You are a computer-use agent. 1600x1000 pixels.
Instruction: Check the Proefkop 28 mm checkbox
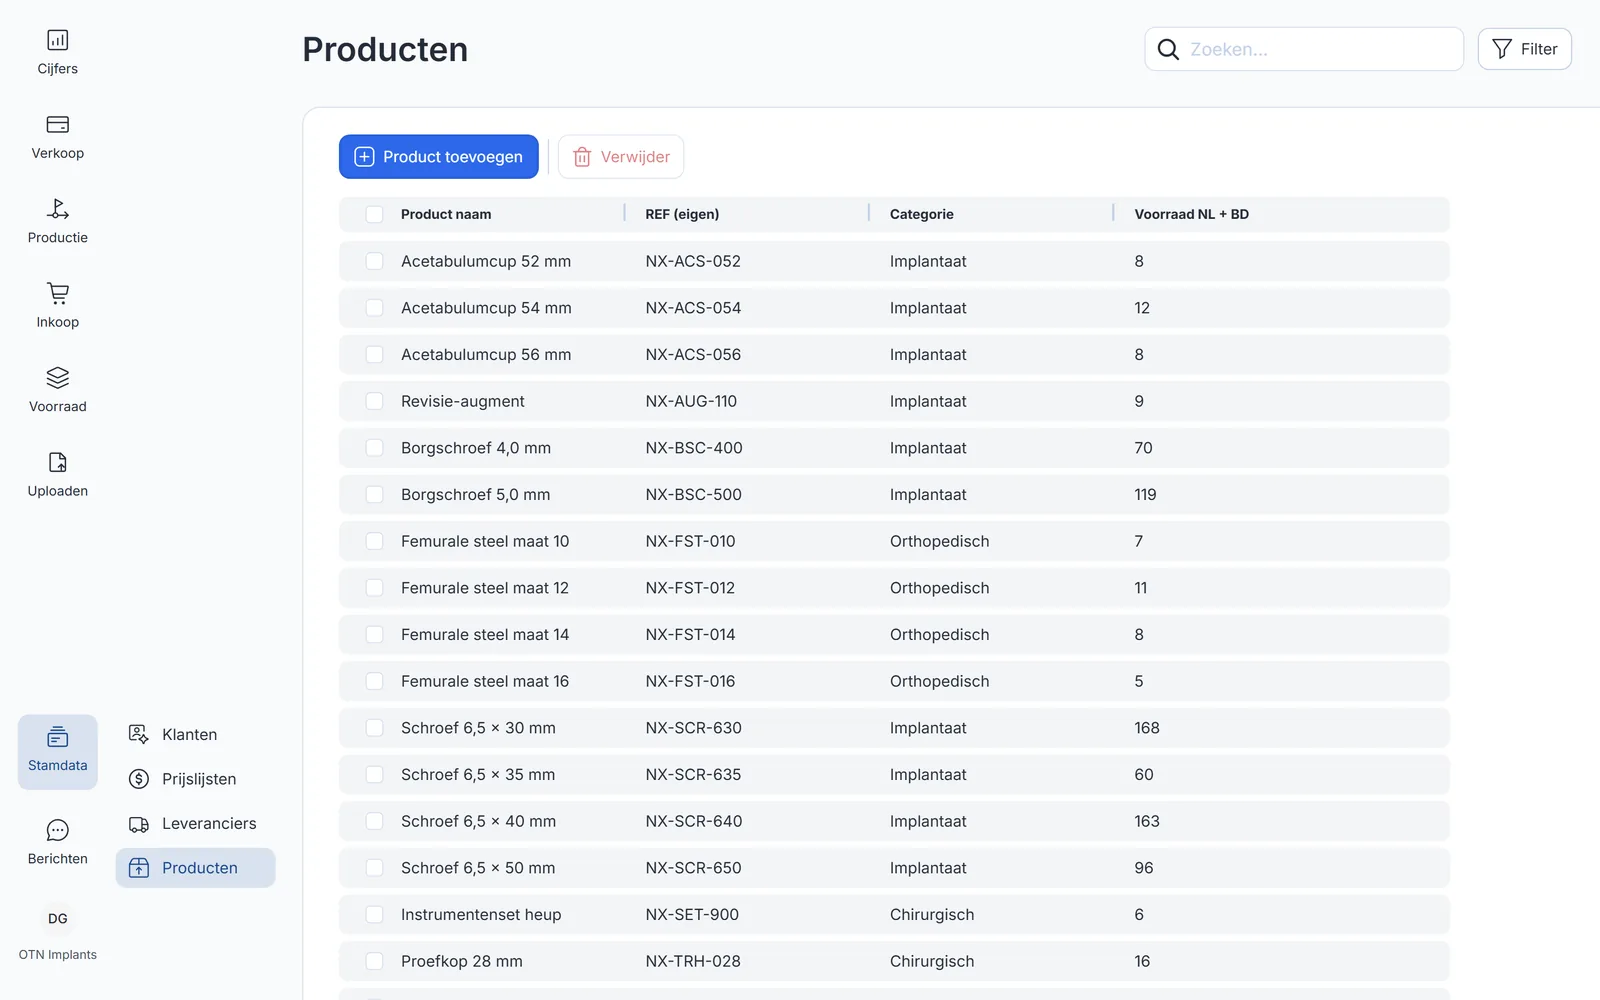(374, 961)
